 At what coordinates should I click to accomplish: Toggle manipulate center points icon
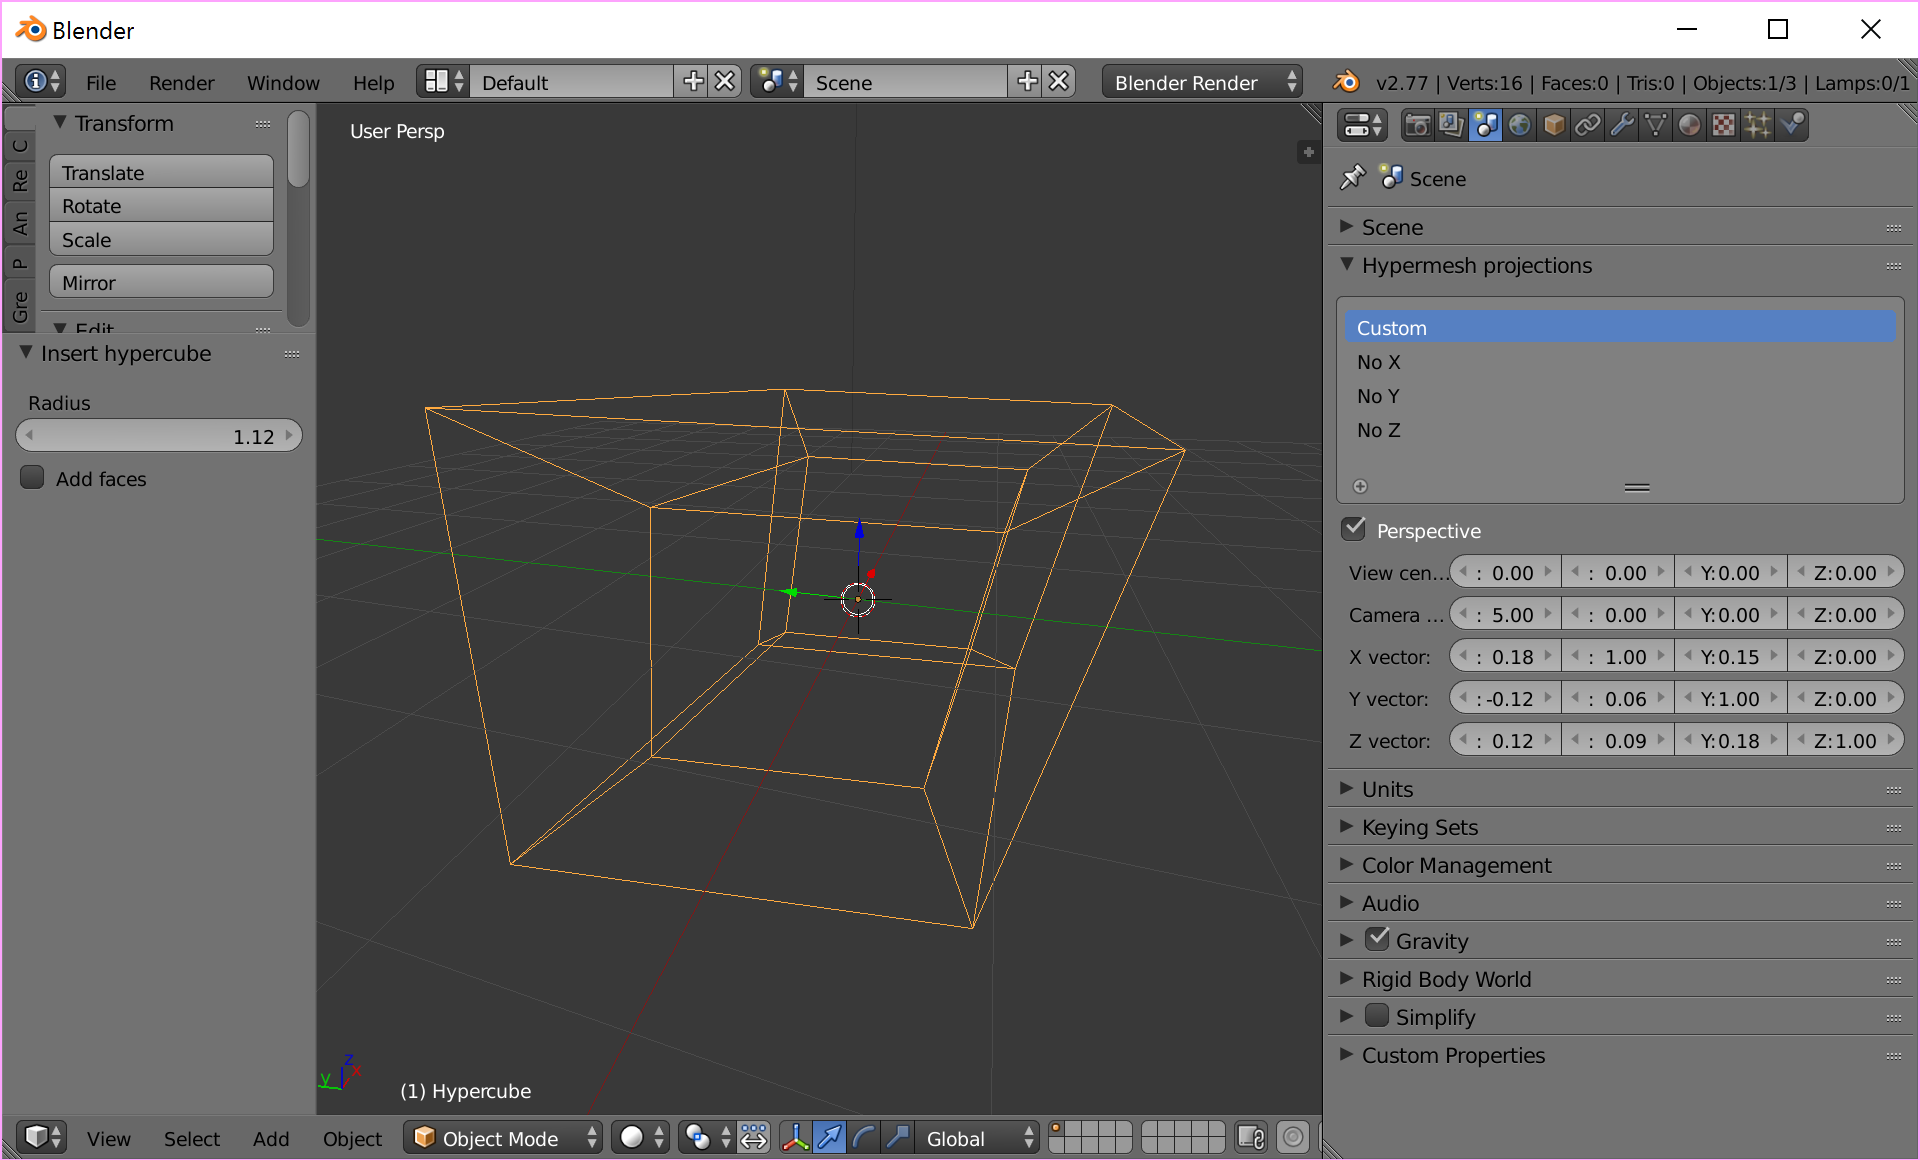click(754, 1138)
